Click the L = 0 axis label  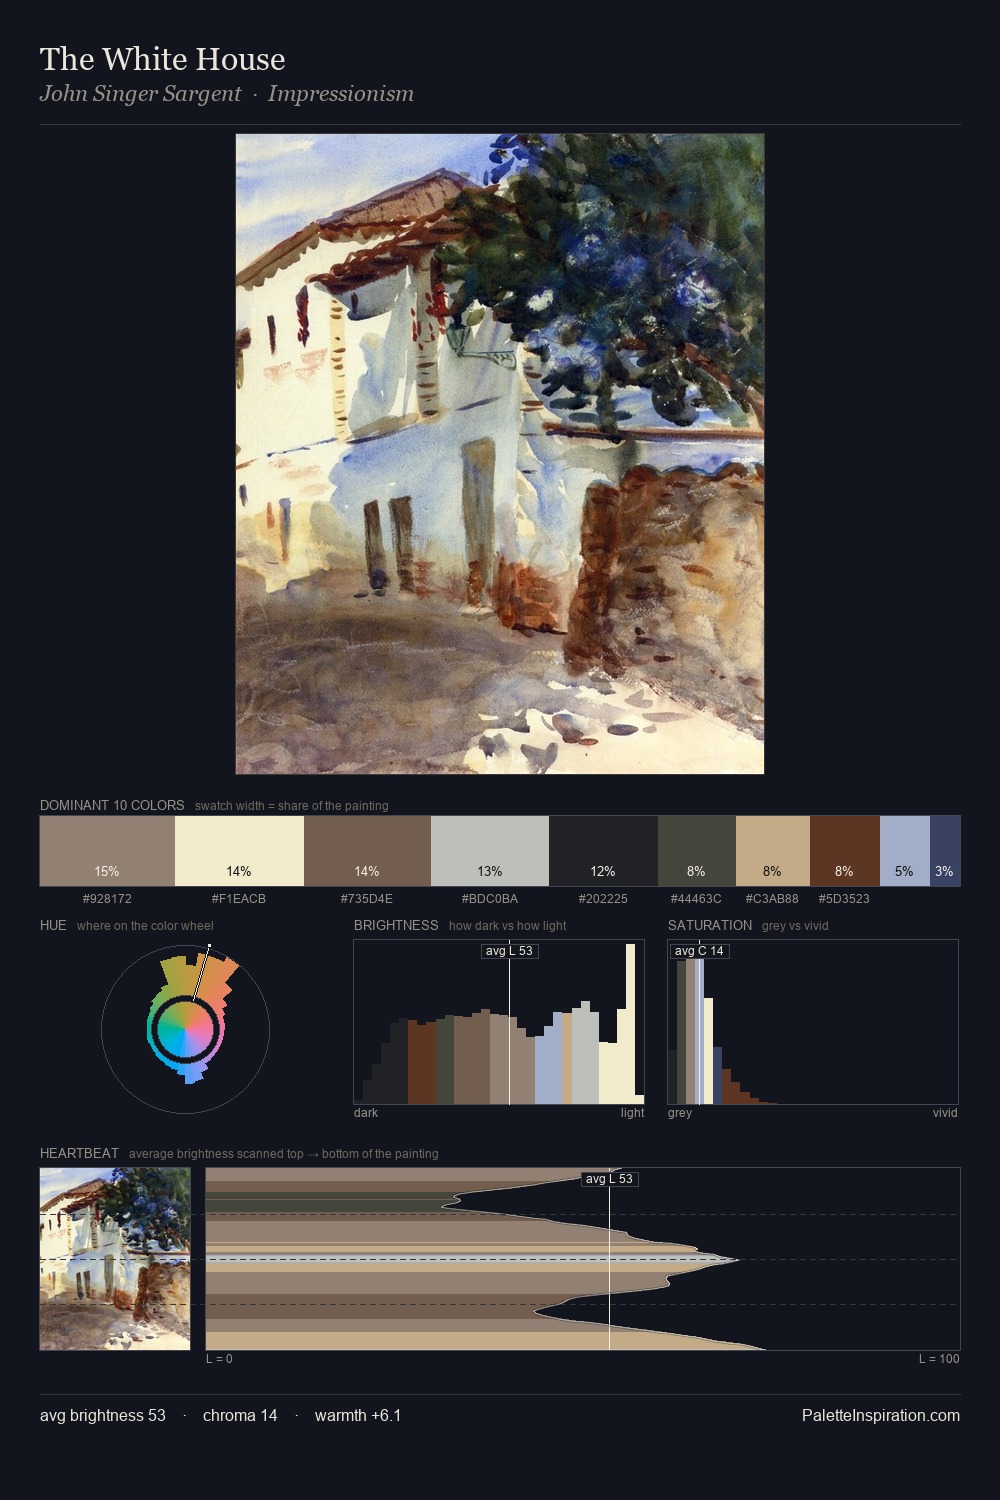point(219,1359)
